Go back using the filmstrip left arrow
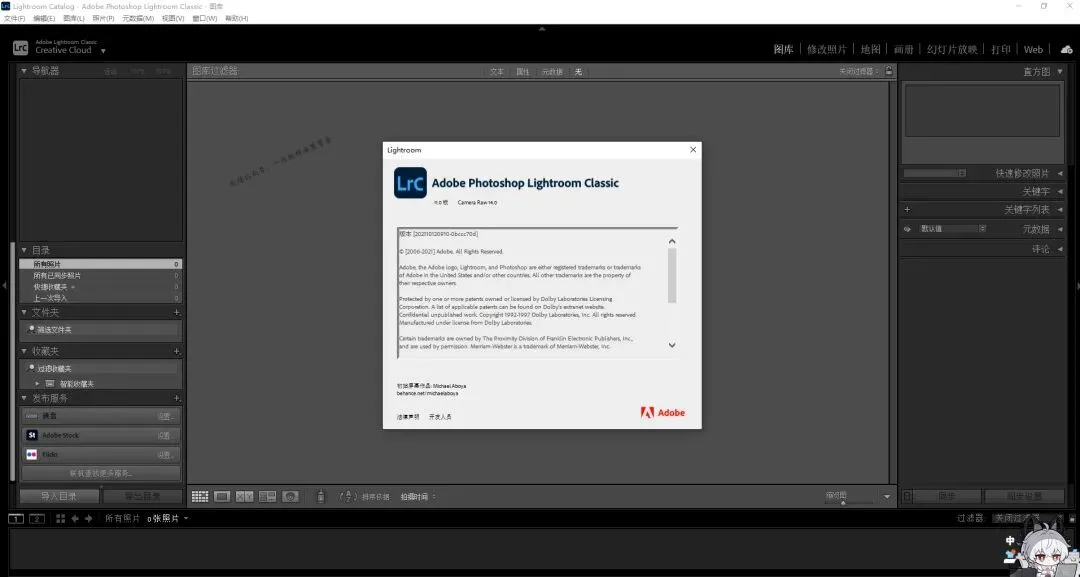The width and height of the screenshot is (1080, 577). pos(75,518)
